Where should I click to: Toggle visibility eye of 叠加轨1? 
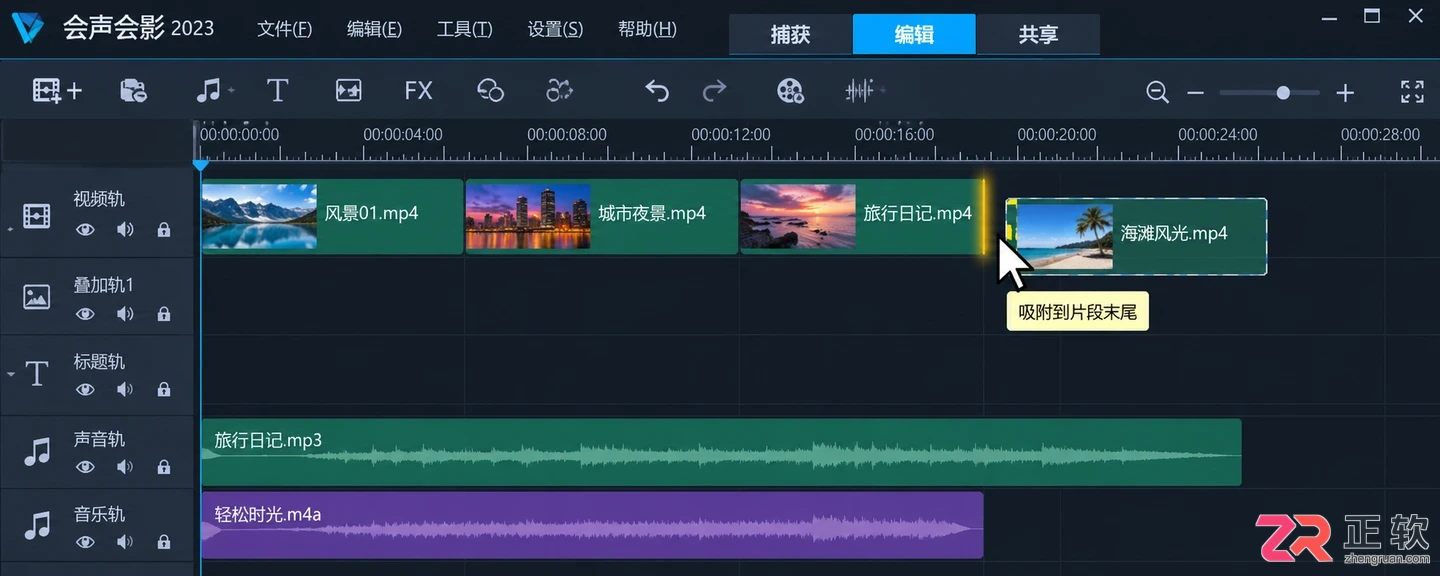coord(86,314)
